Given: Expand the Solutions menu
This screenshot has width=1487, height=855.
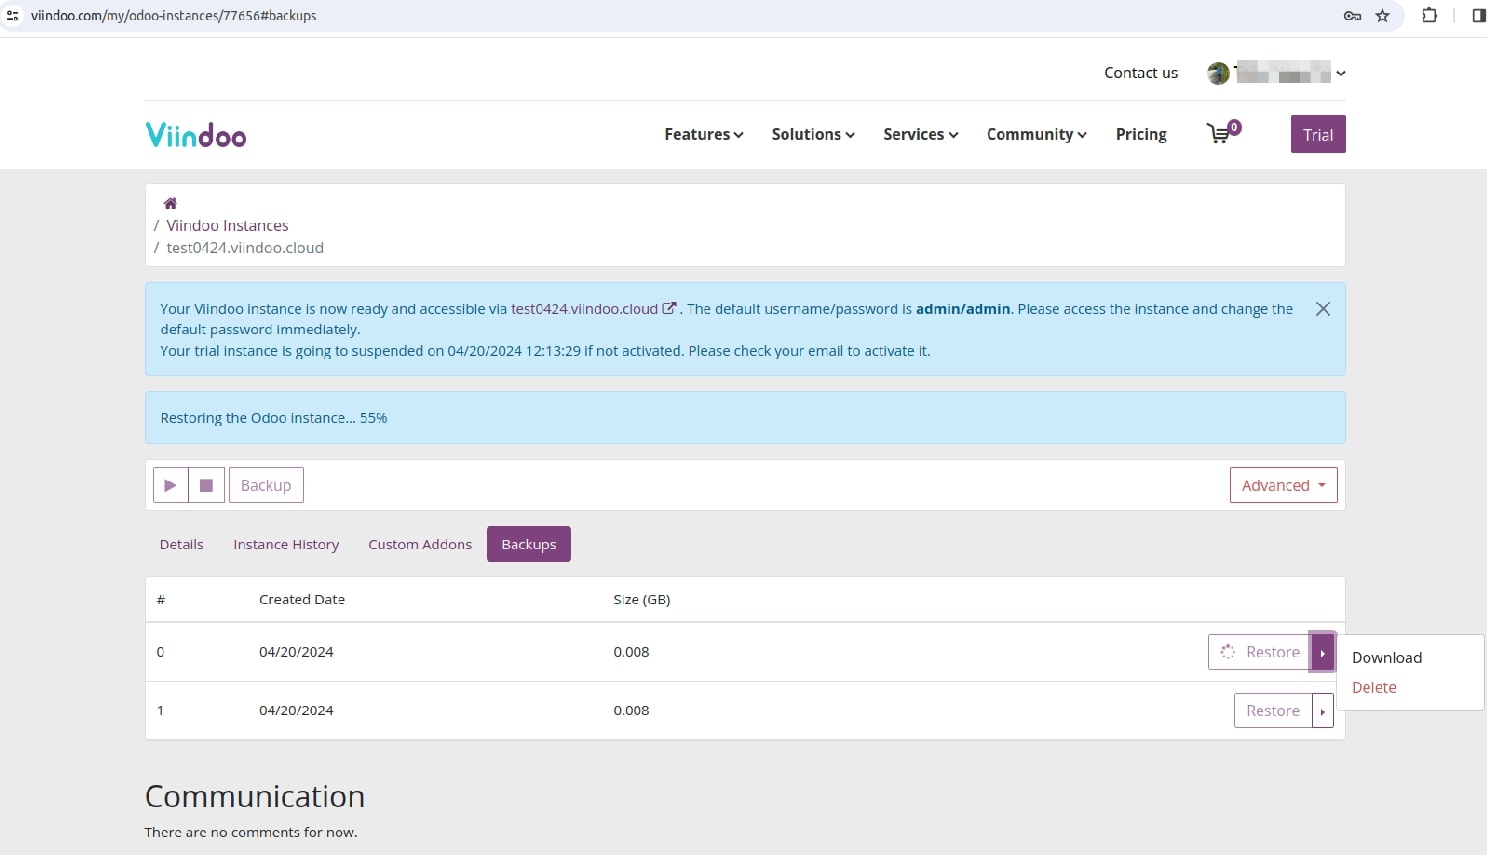Looking at the screenshot, I should [x=813, y=134].
